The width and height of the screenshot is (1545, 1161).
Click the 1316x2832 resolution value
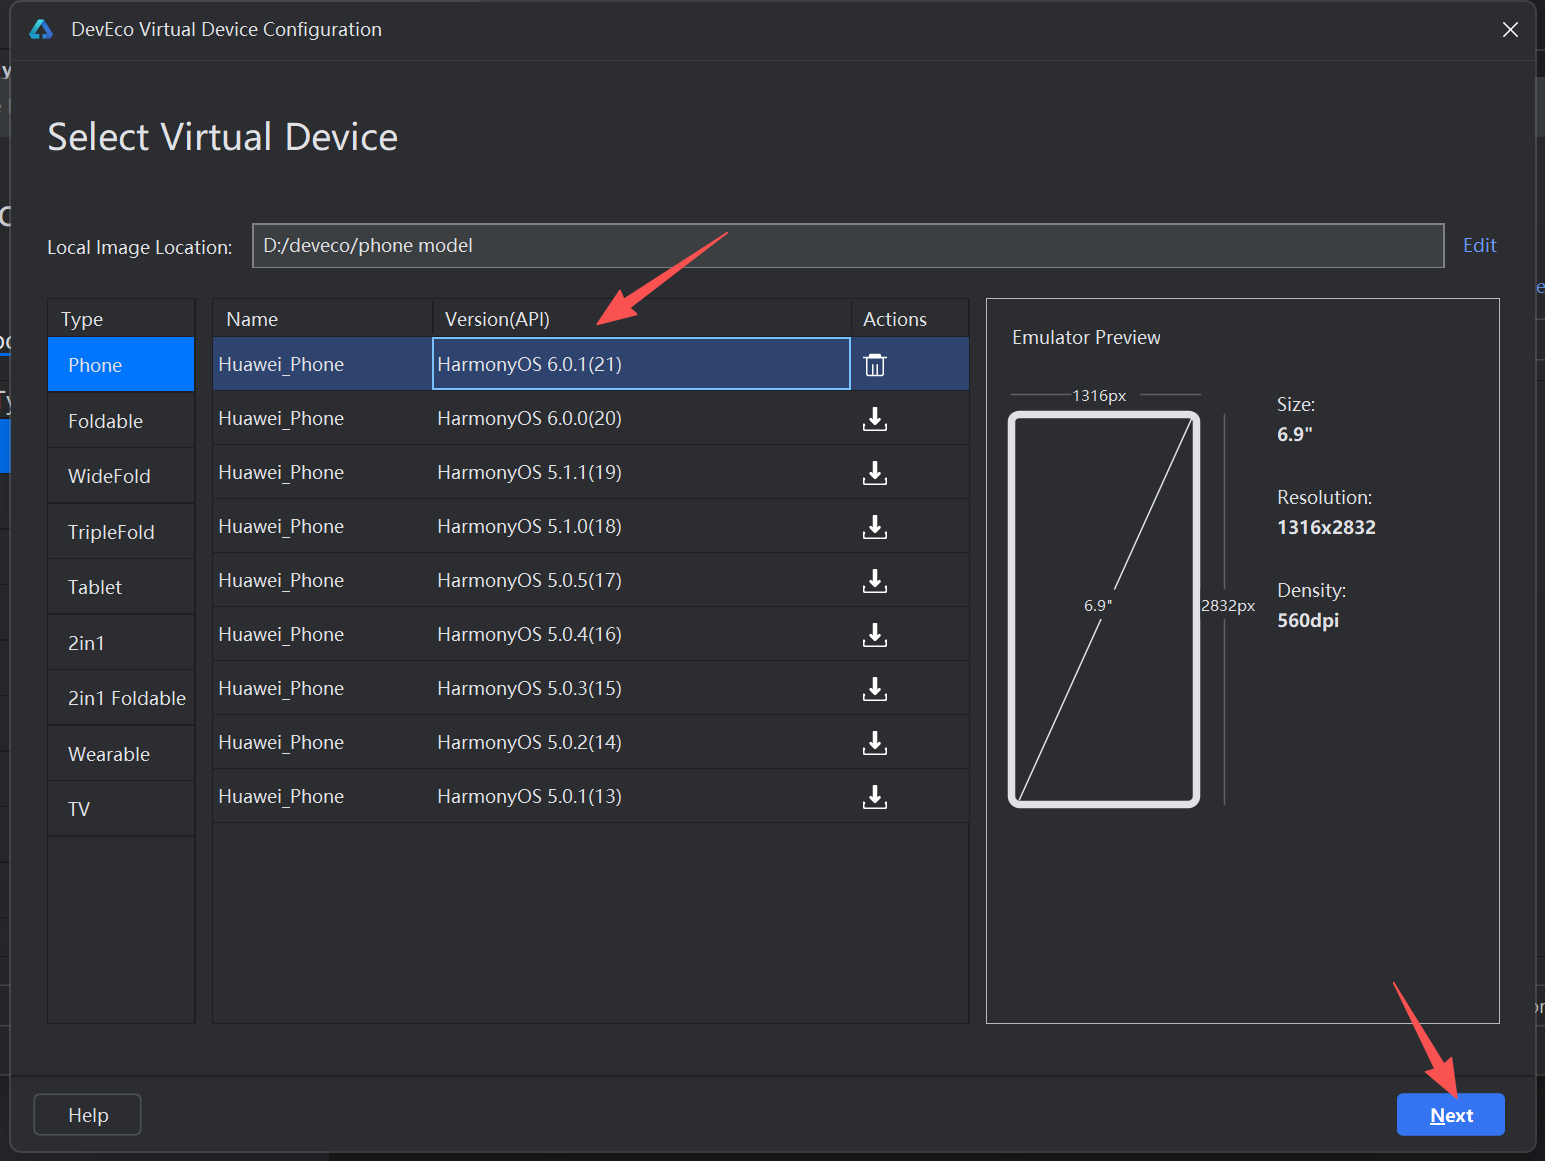point(1326,527)
